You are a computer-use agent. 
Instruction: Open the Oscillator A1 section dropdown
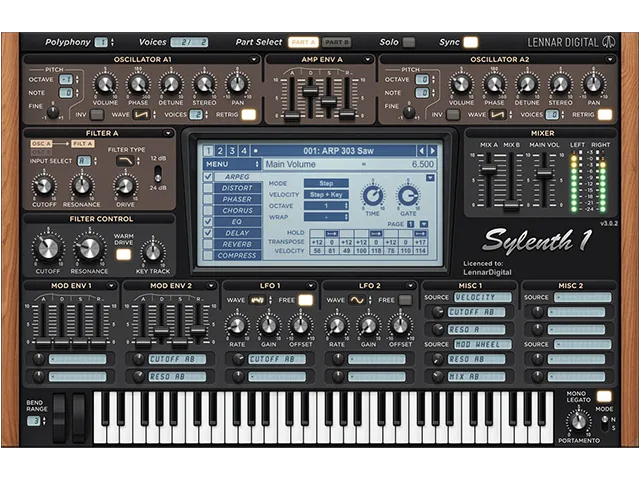click(x=254, y=60)
